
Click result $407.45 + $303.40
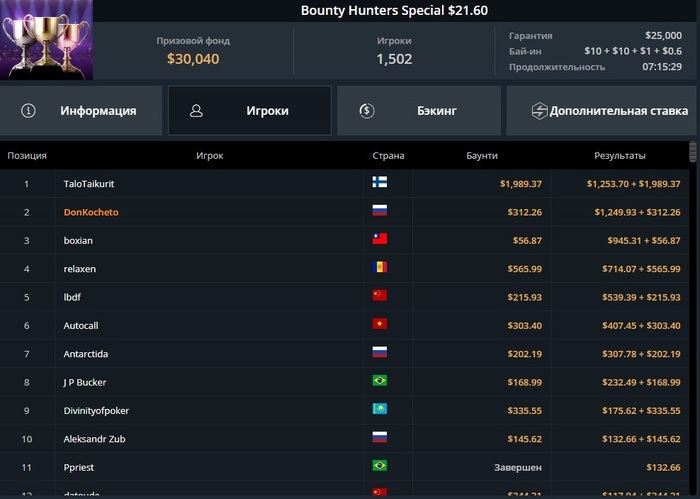(x=642, y=326)
